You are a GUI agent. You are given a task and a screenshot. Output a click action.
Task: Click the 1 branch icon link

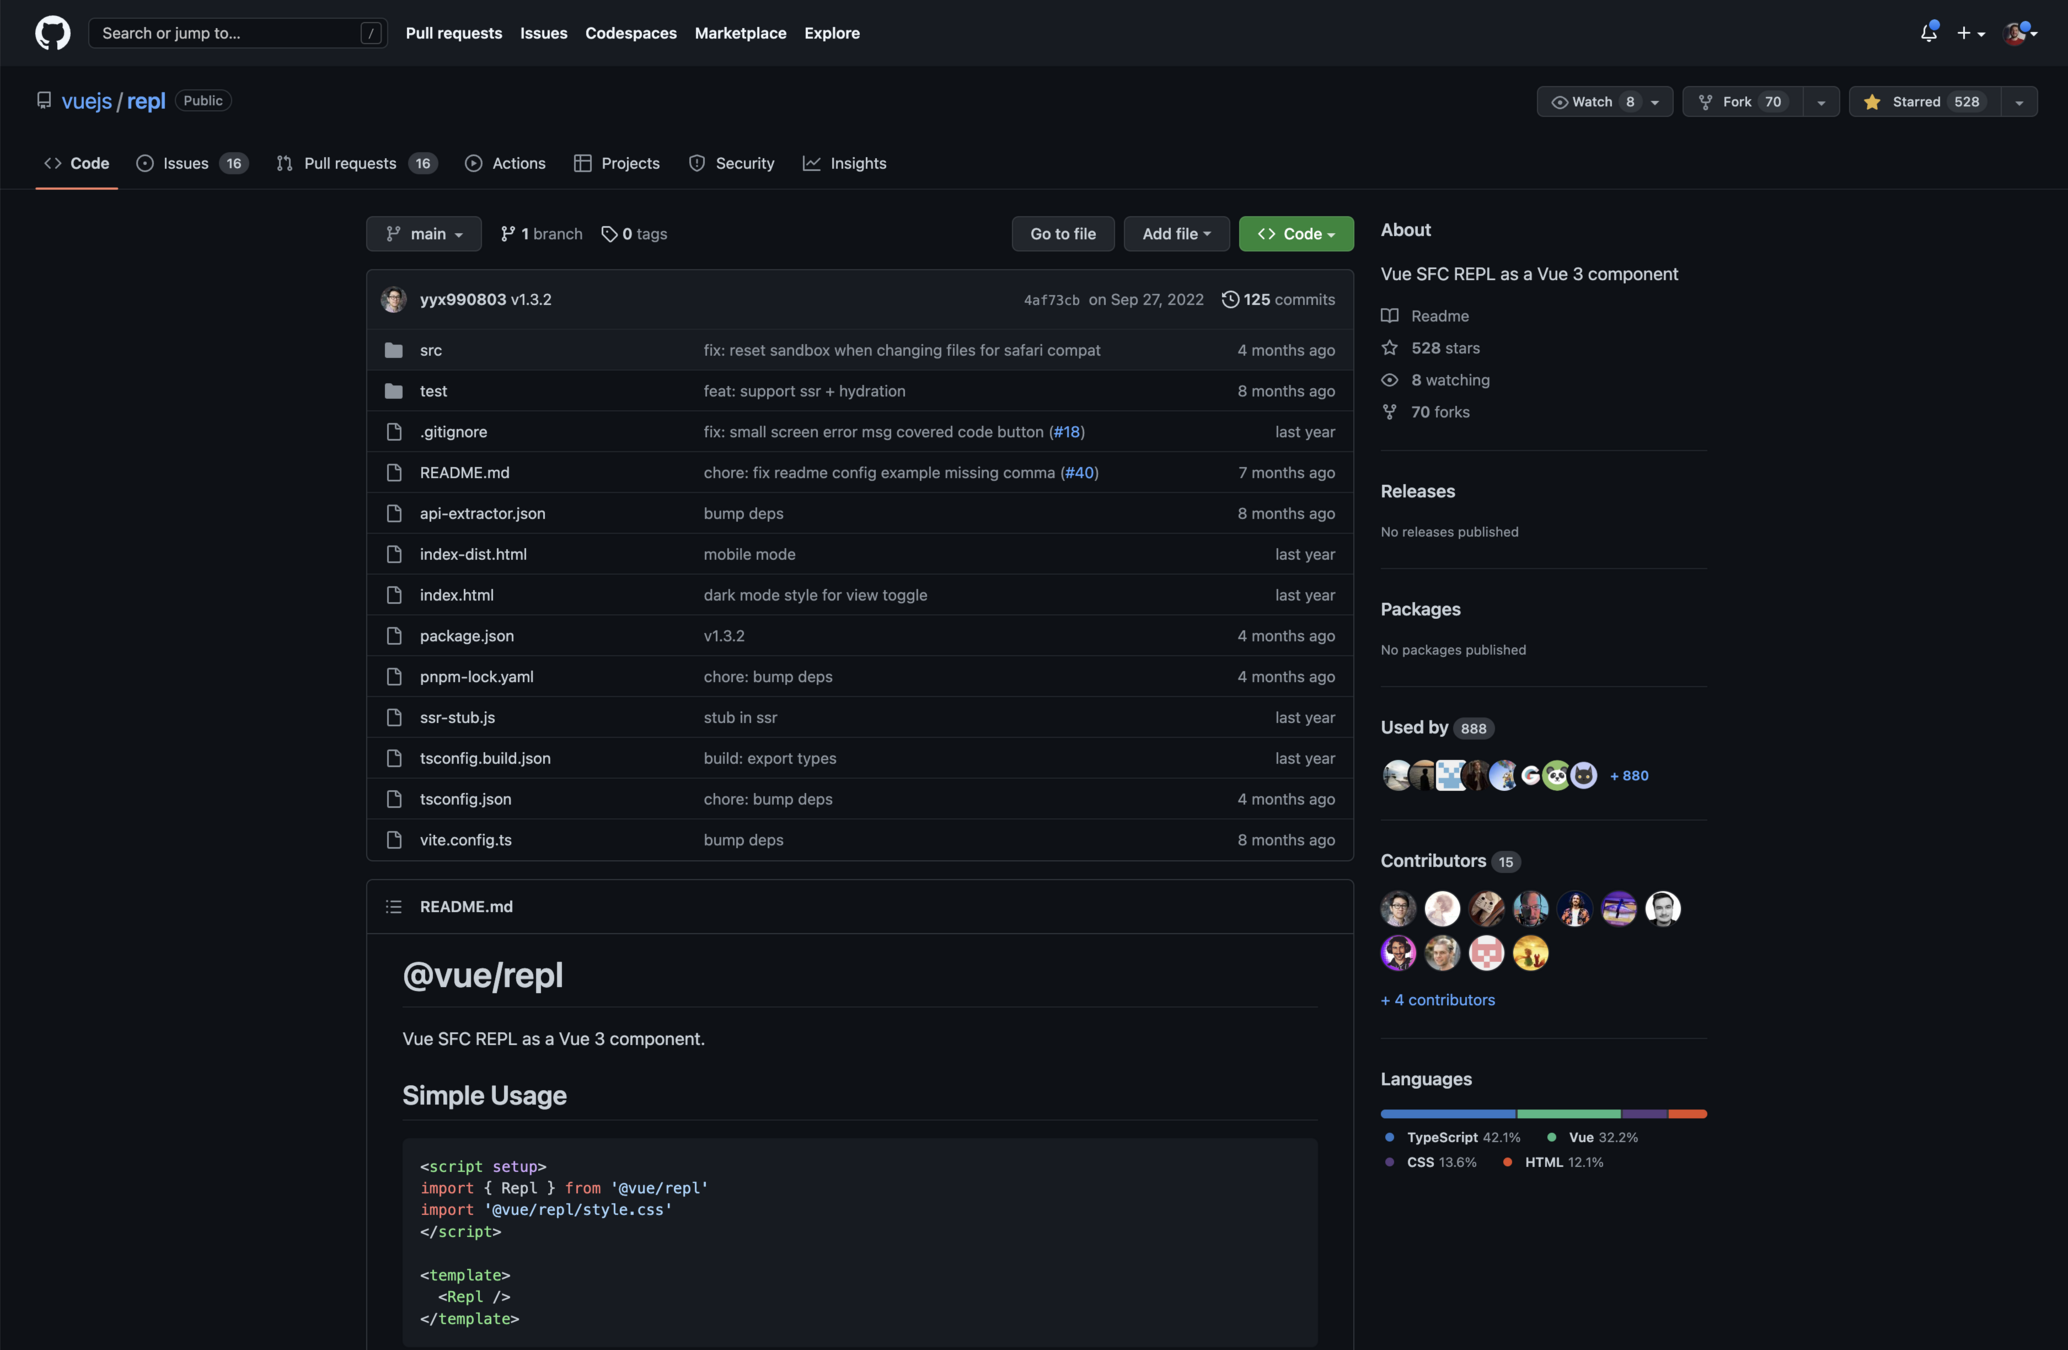pyautogui.click(x=508, y=234)
